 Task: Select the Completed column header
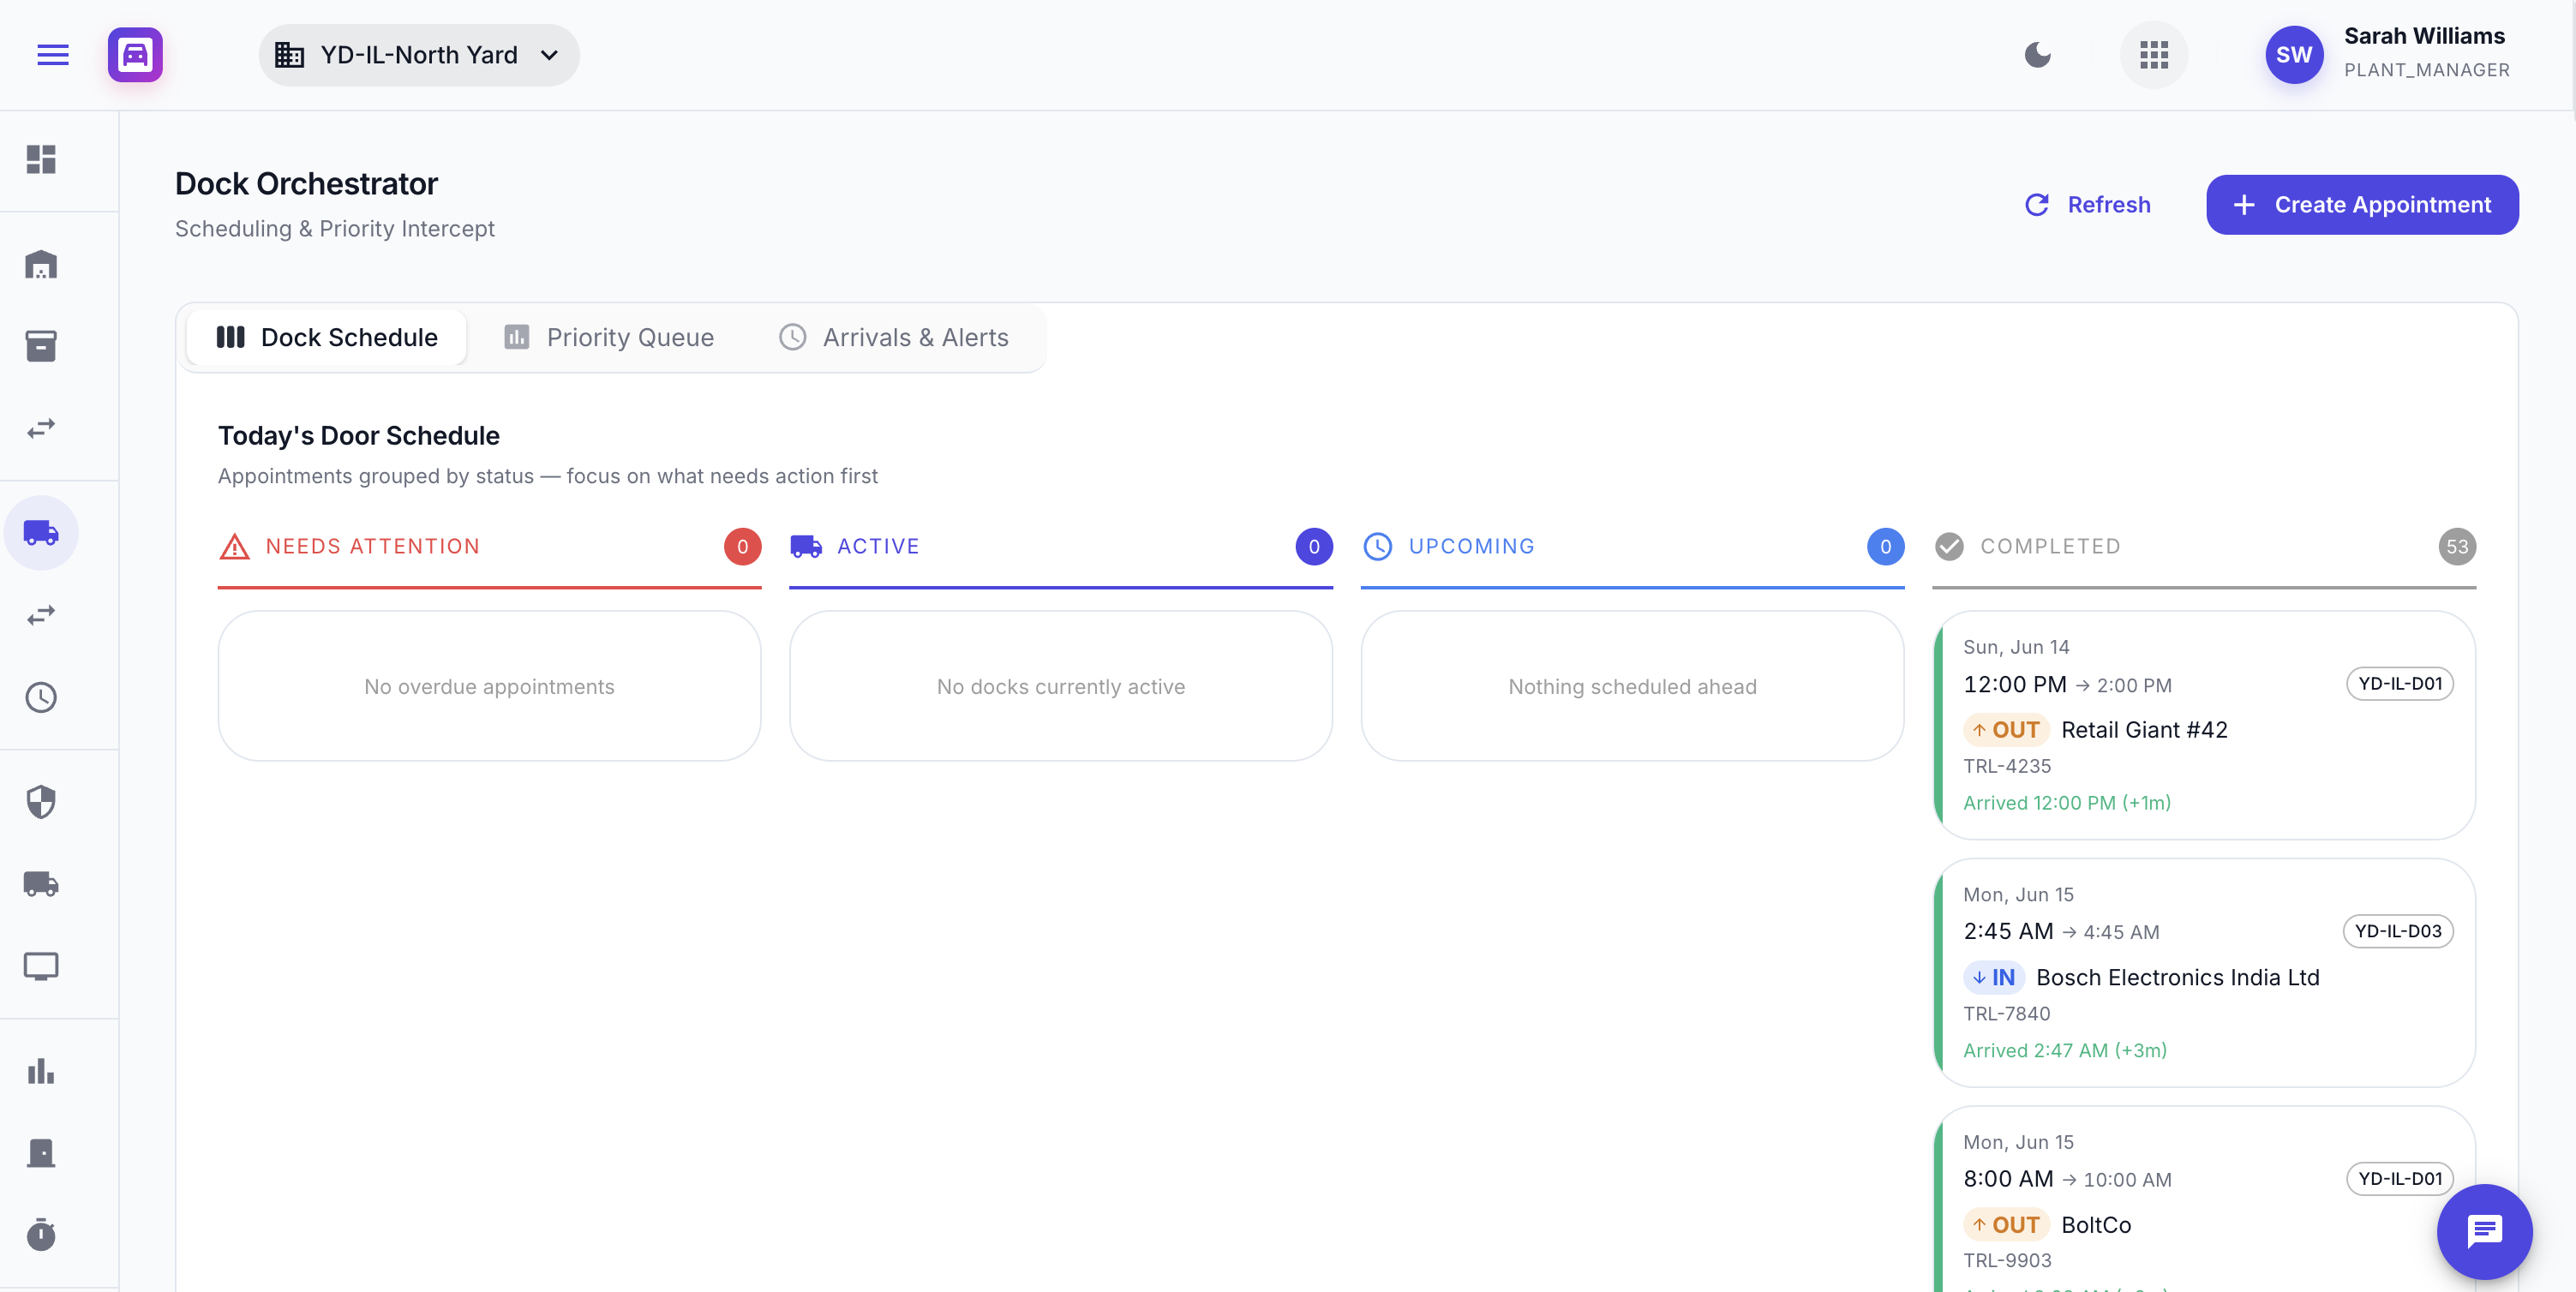point(2203,546)
